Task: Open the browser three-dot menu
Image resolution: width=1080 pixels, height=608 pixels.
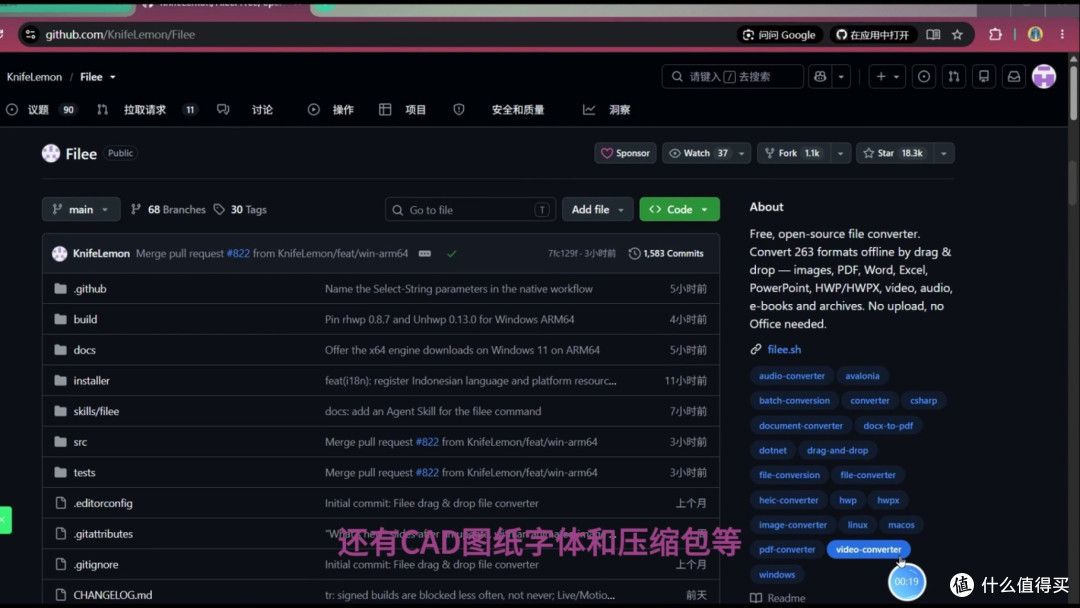Action: click(x=1062, y=34)
